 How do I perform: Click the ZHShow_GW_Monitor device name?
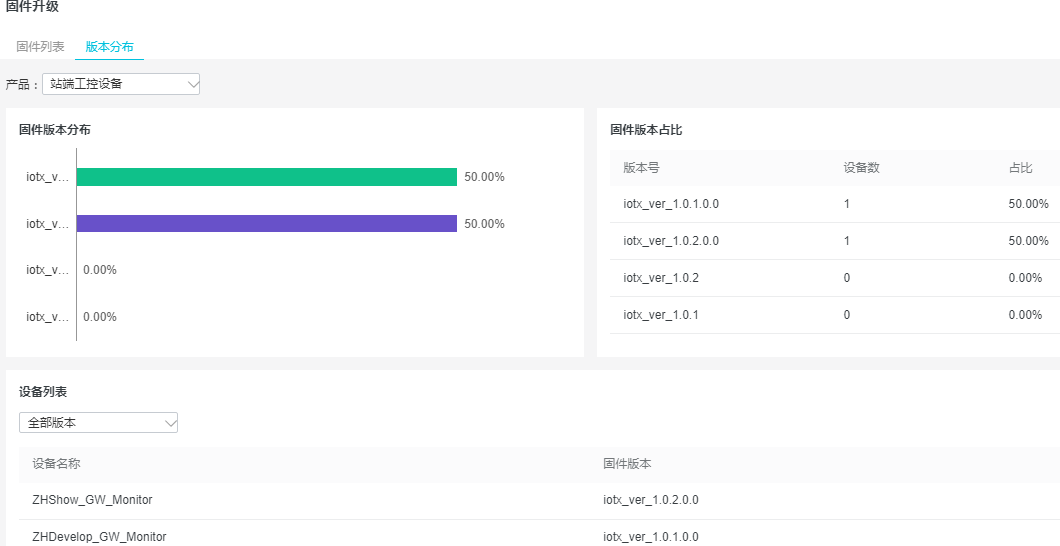click(92, 500)
